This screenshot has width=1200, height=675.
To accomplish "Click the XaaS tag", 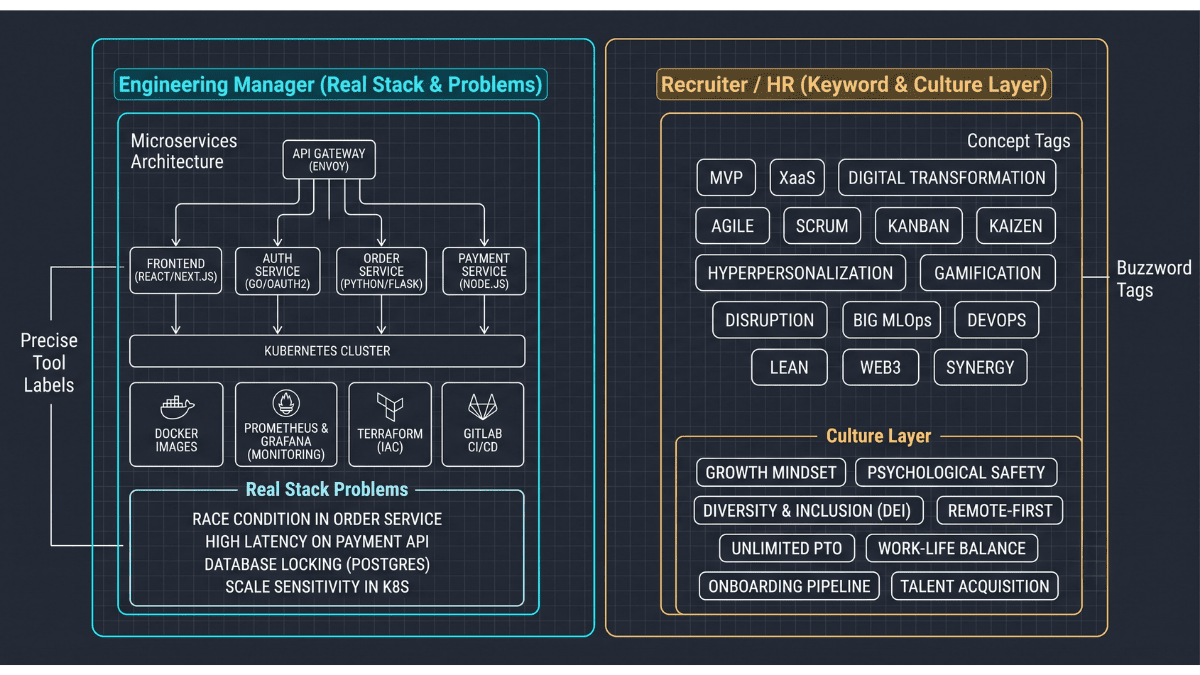I will click(x=797, y=178).
